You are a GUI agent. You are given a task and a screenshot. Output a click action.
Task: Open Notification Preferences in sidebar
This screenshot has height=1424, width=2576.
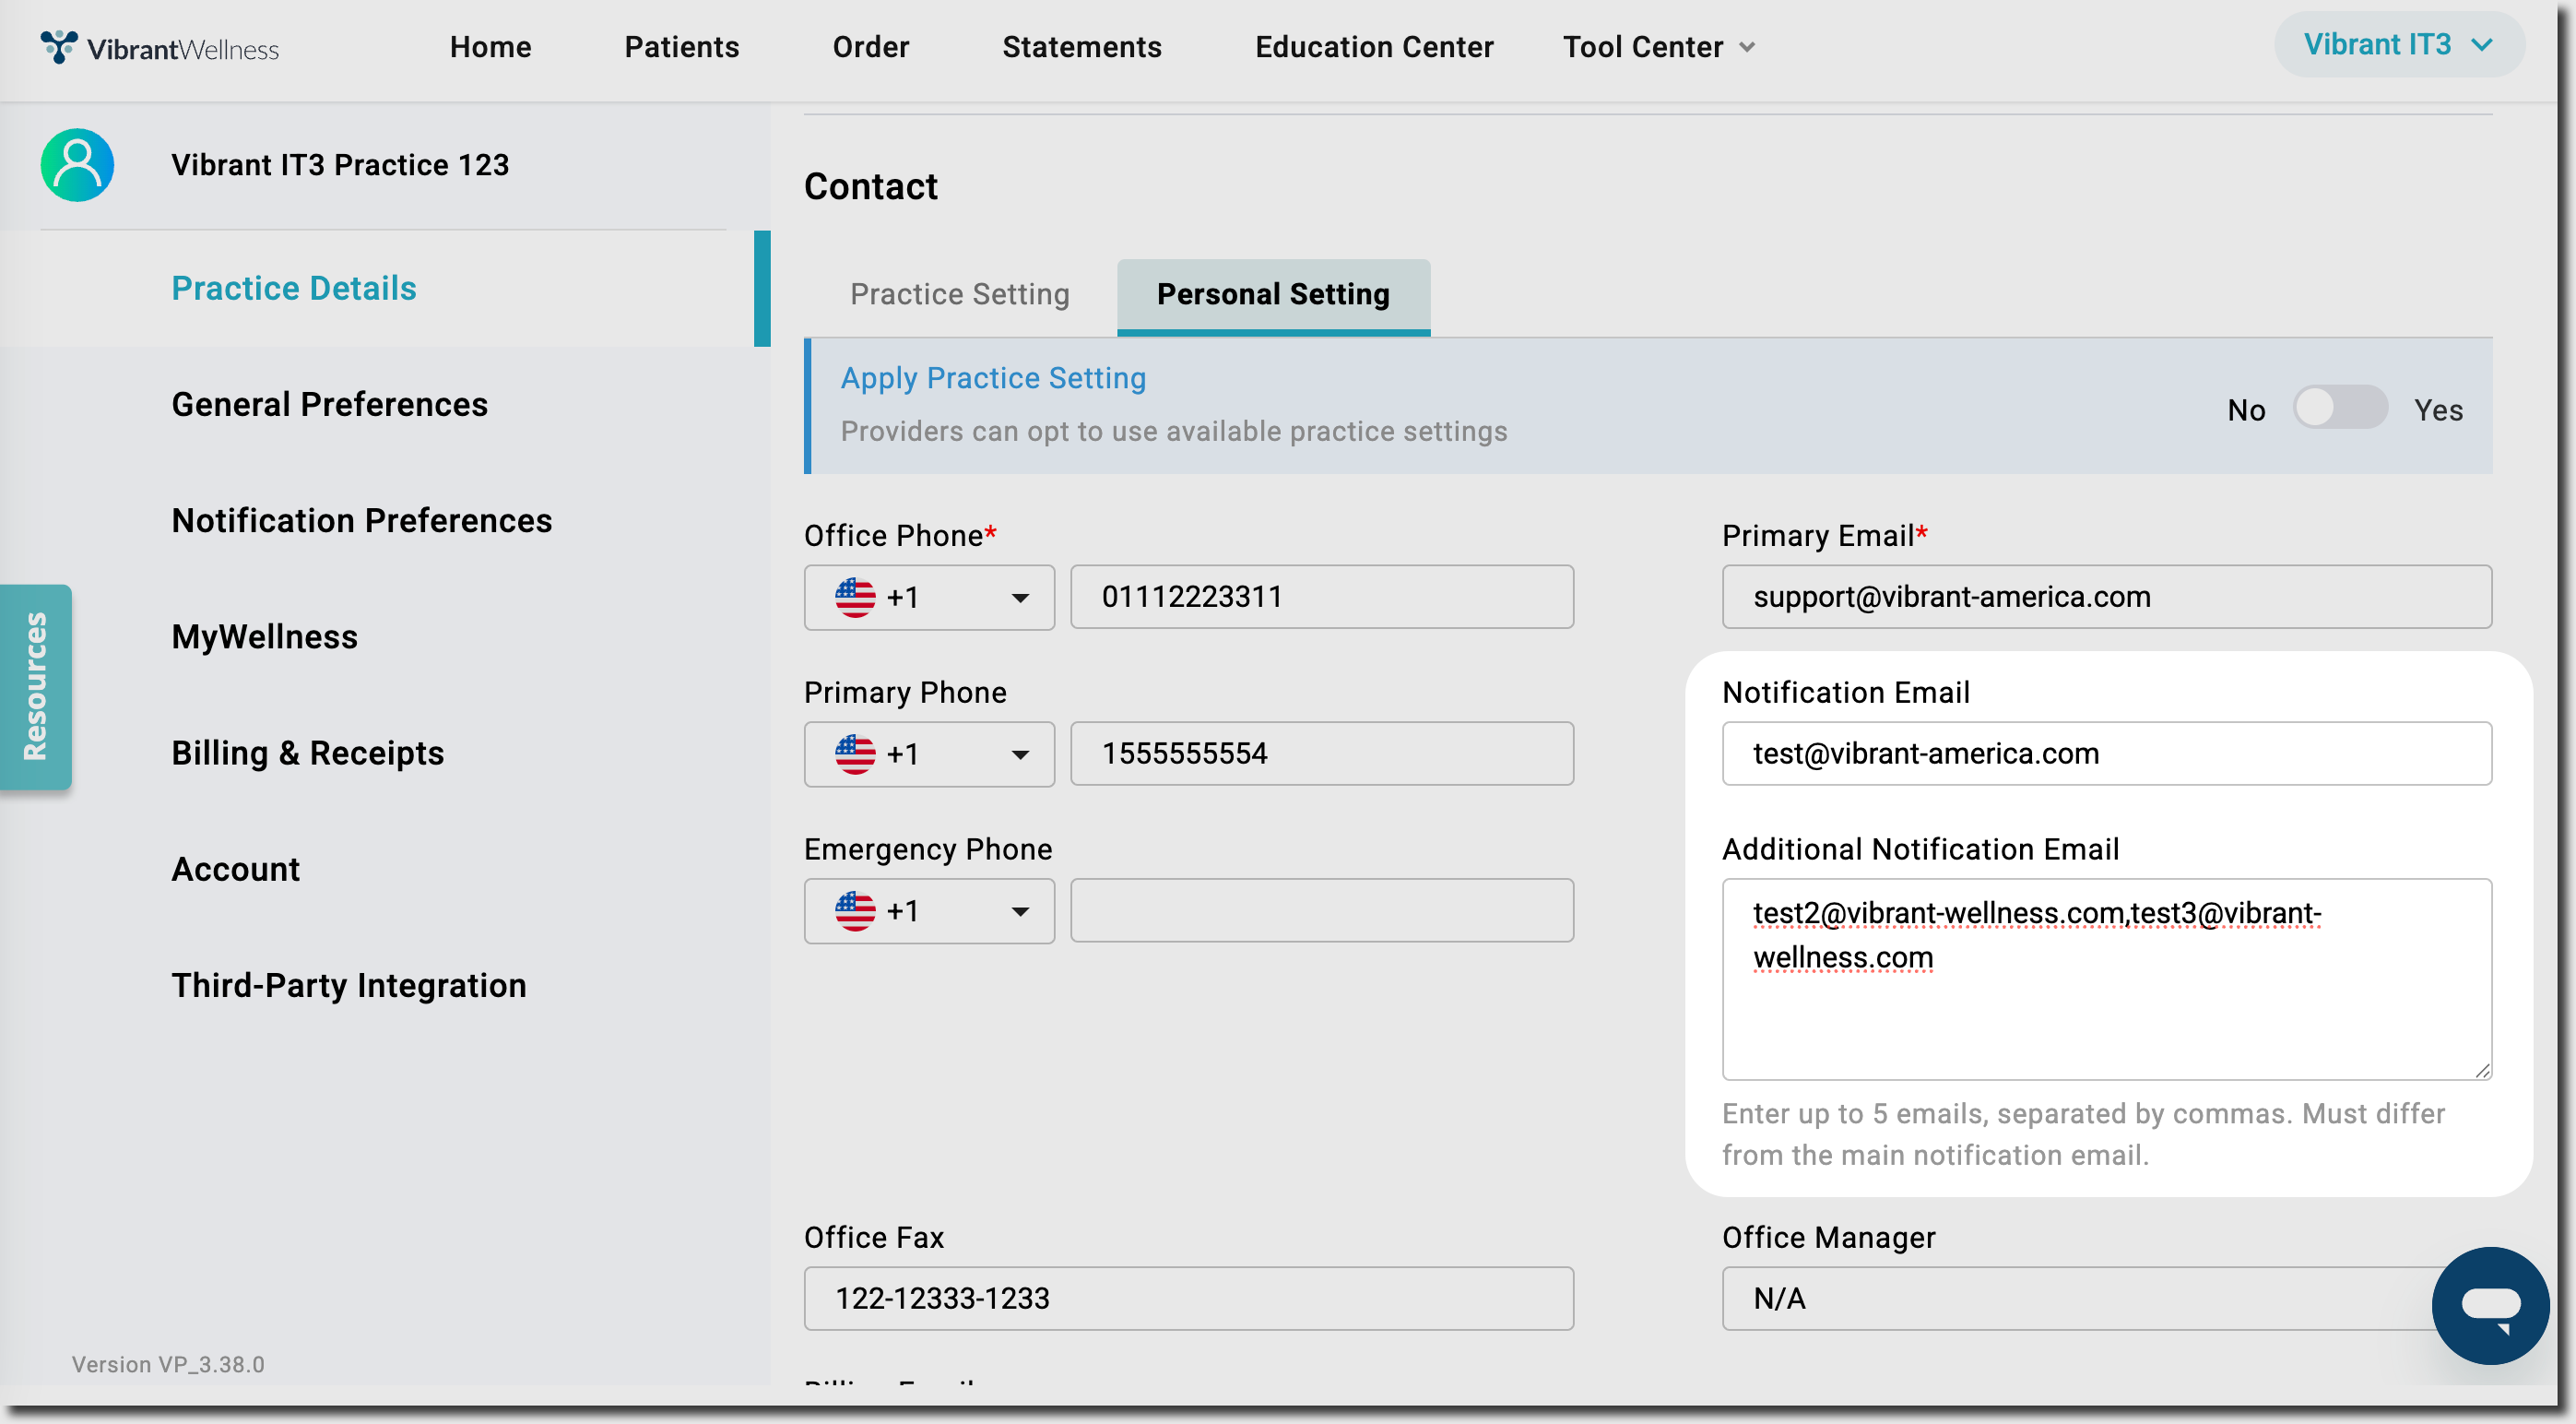[x=361, y=521]
